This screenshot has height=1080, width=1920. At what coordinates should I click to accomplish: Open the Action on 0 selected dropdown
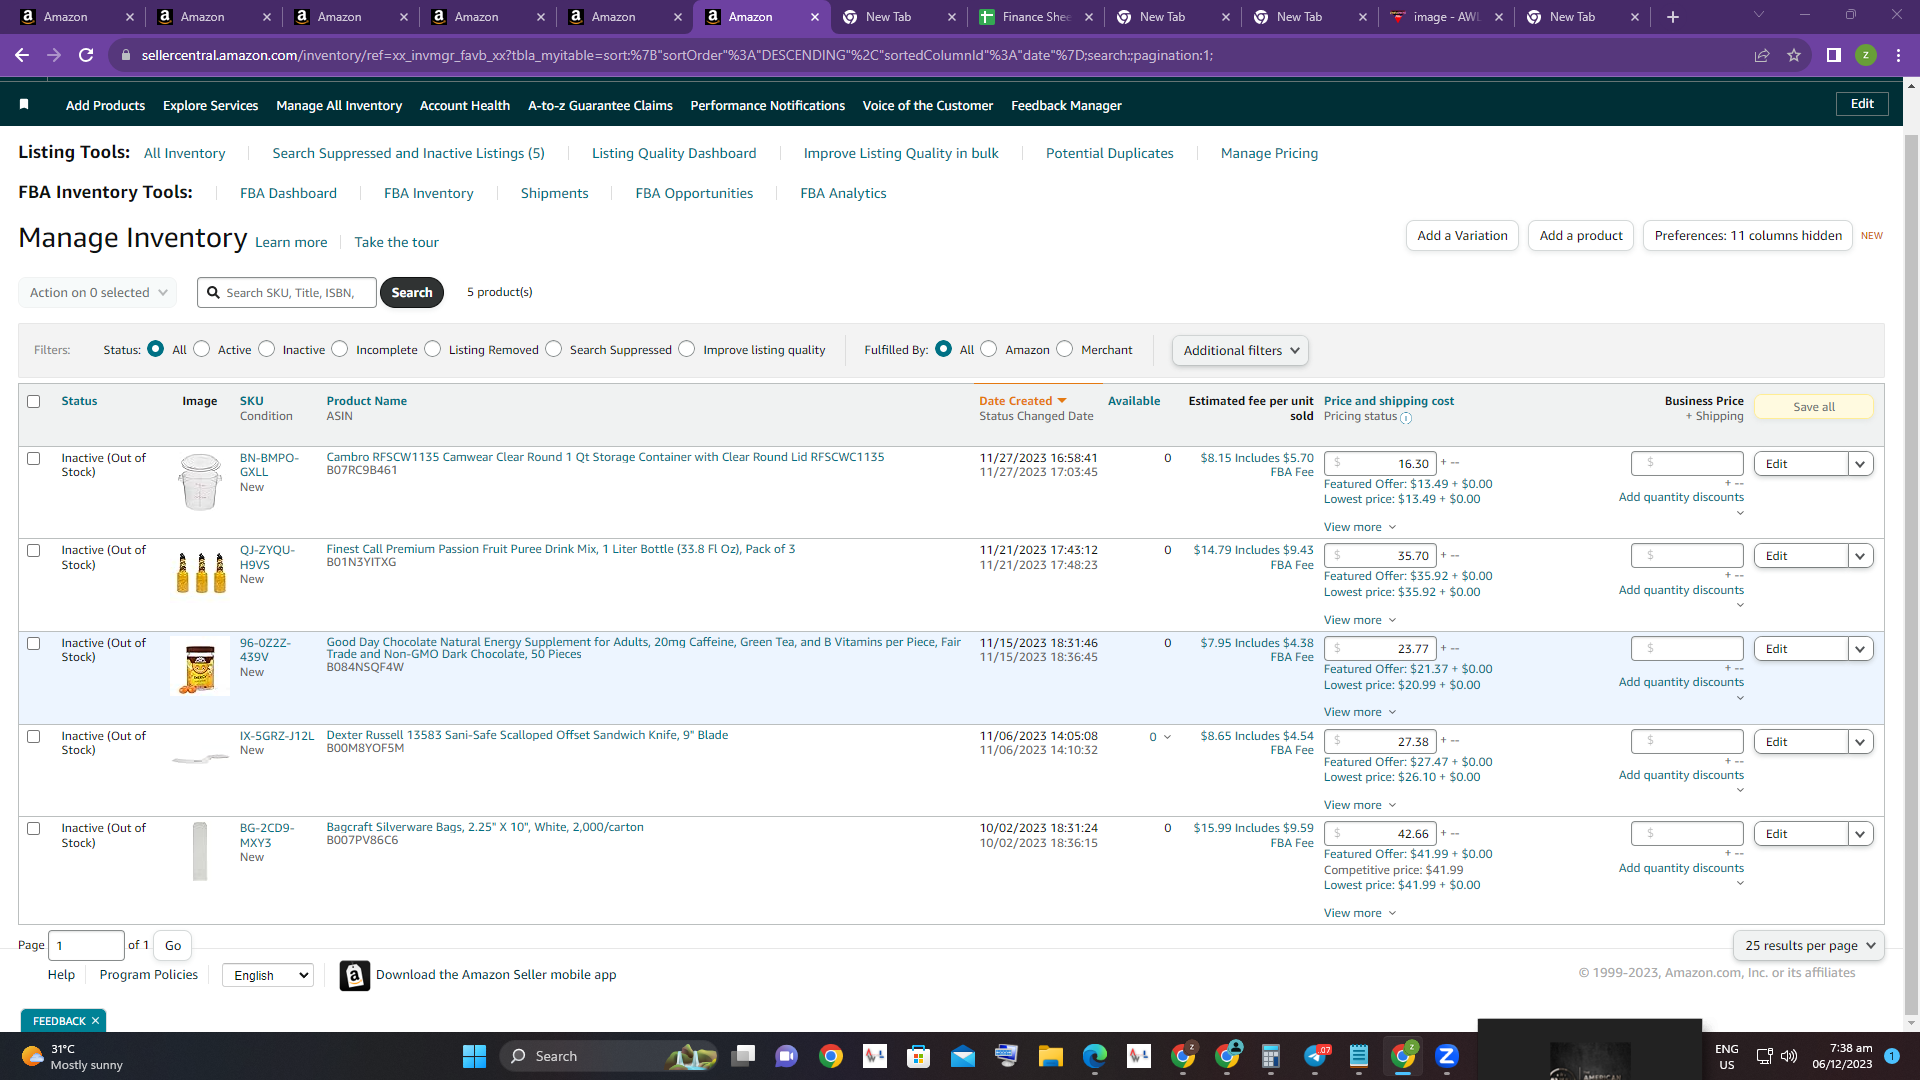pos(97,292)
